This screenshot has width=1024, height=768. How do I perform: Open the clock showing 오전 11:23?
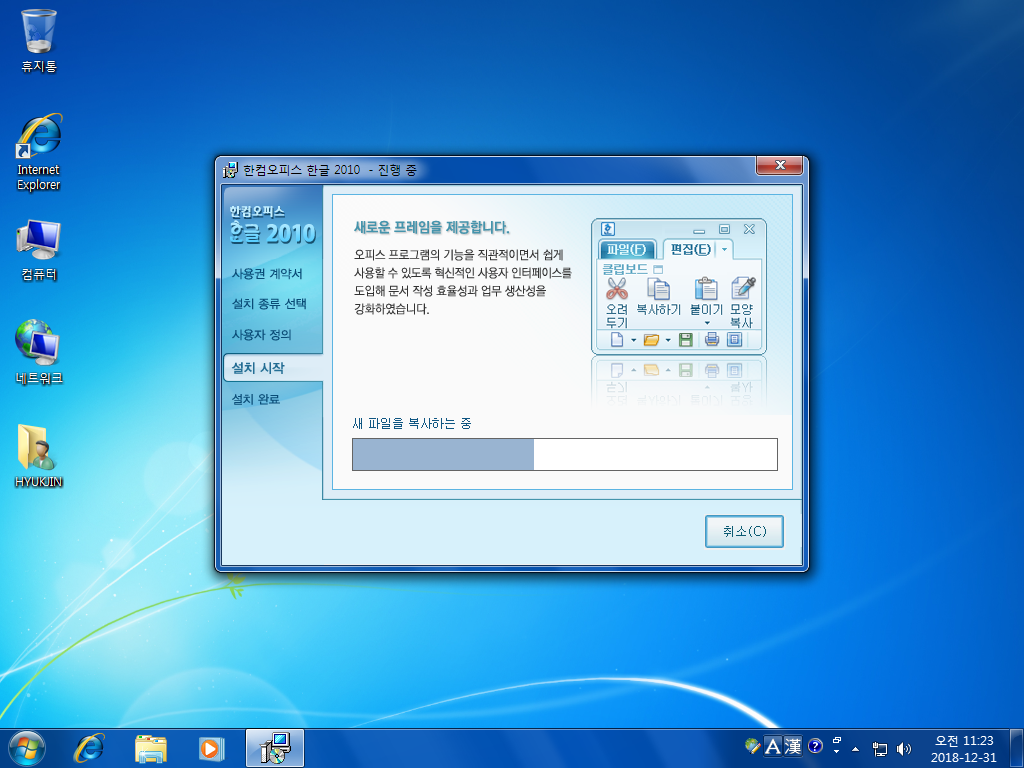coord(964,749)
